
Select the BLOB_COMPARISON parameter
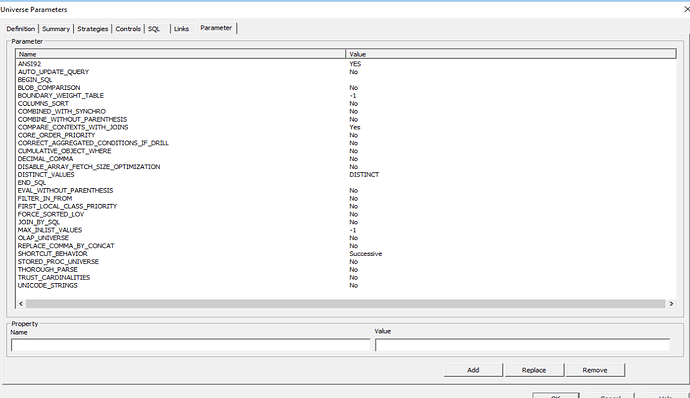coord(49,88)
